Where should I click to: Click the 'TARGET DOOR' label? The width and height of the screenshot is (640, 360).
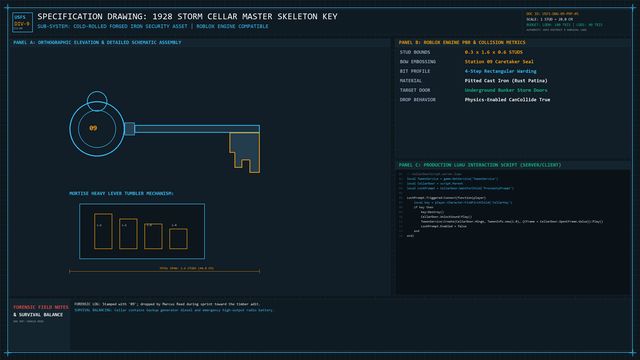tap(415, 90)
